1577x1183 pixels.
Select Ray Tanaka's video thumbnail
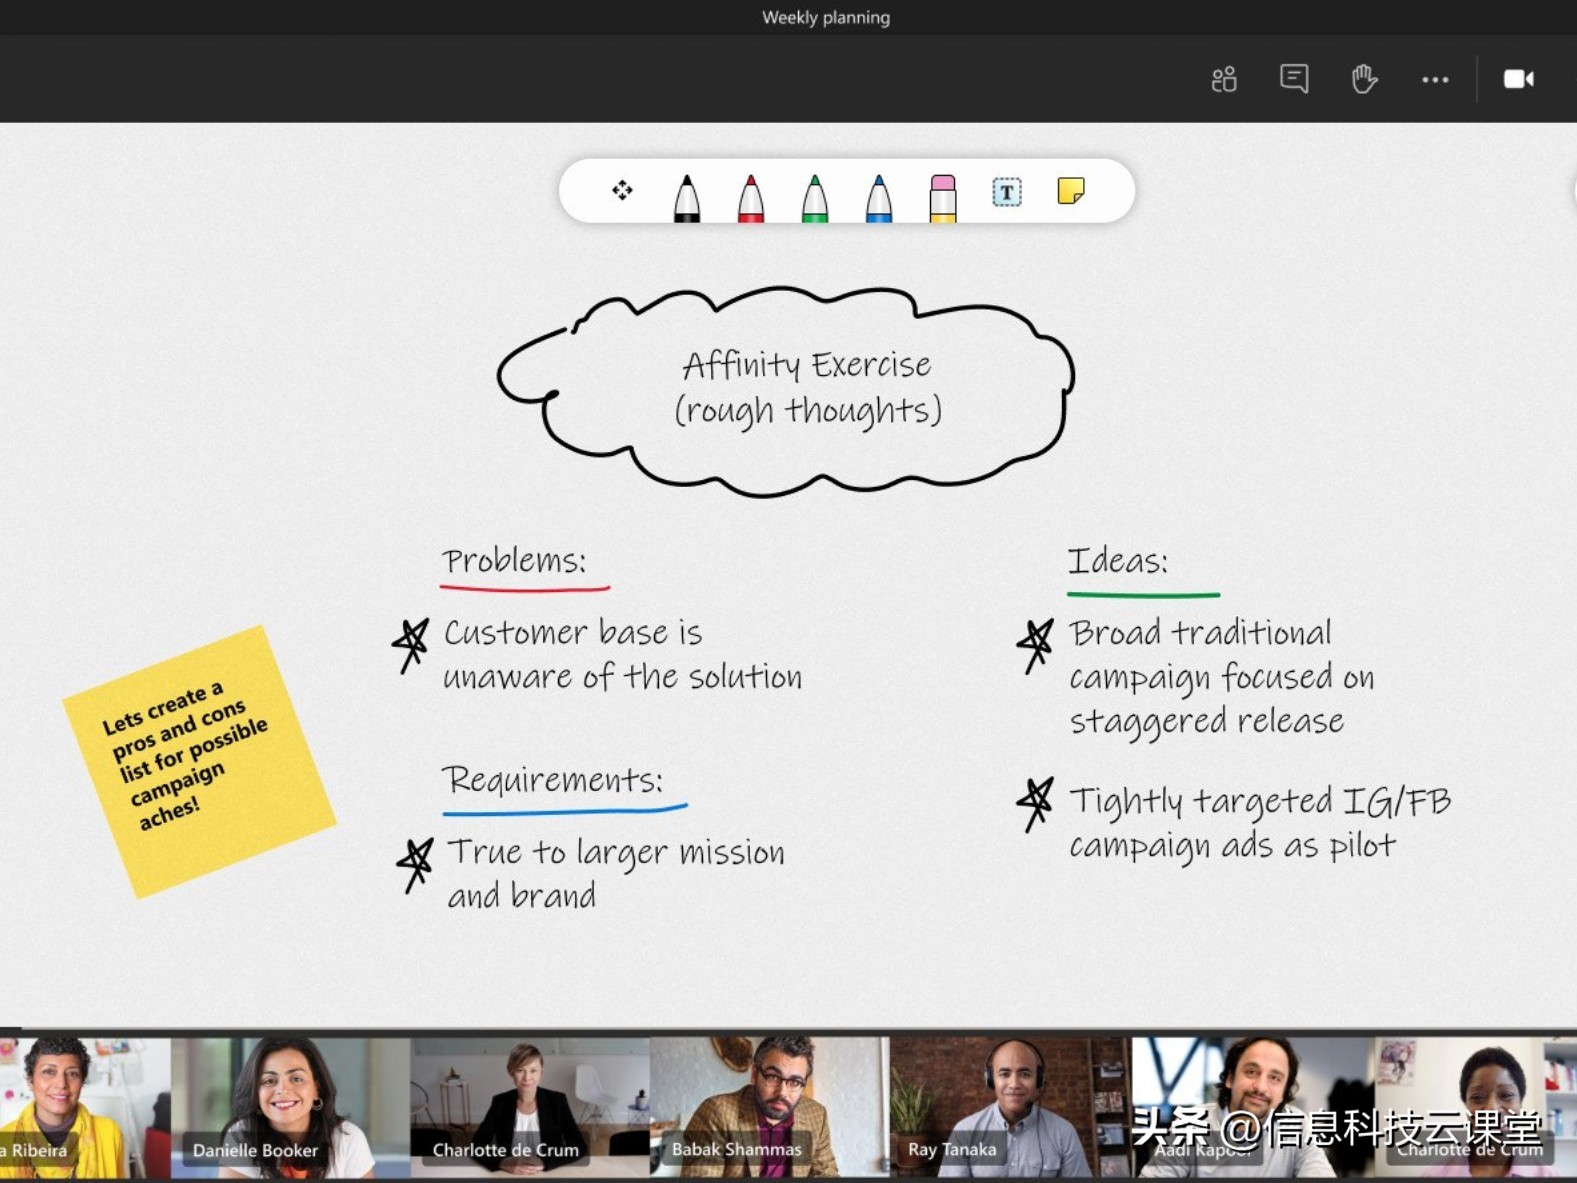pyautogui.click(x=1010, y=1107)
